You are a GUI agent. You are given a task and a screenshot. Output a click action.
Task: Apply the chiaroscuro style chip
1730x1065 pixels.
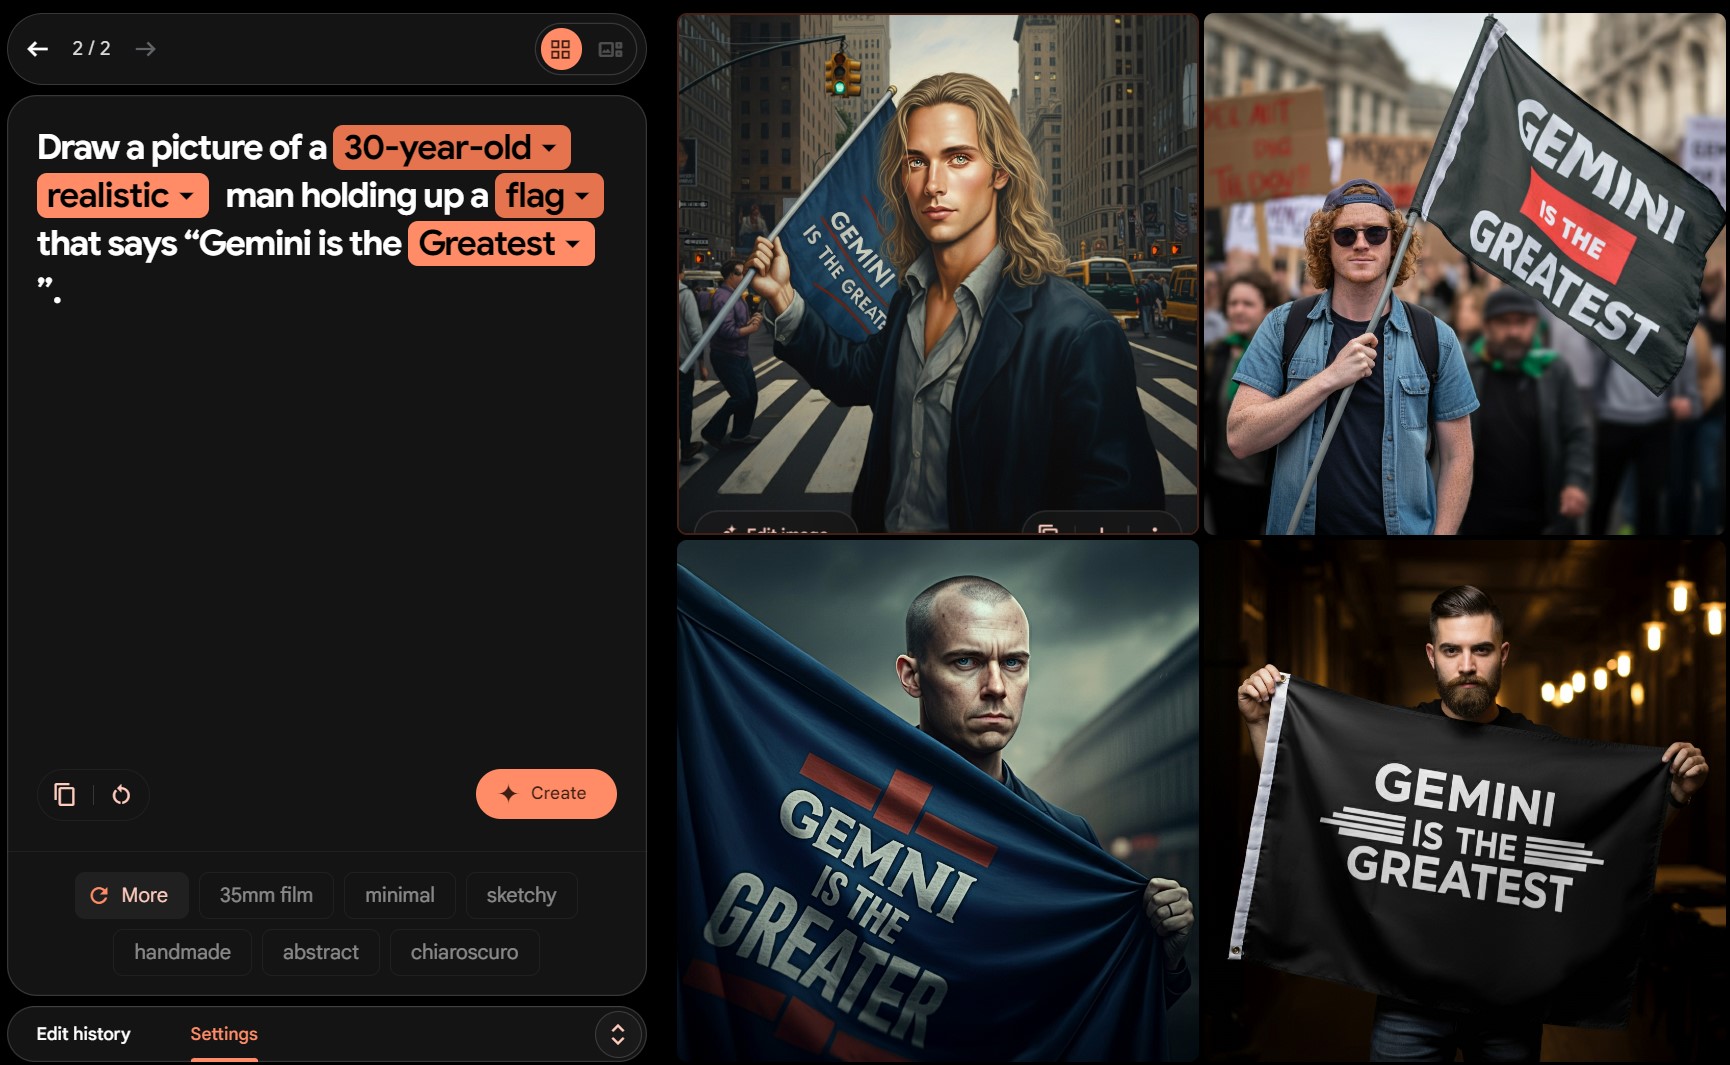tap(465, 953)
